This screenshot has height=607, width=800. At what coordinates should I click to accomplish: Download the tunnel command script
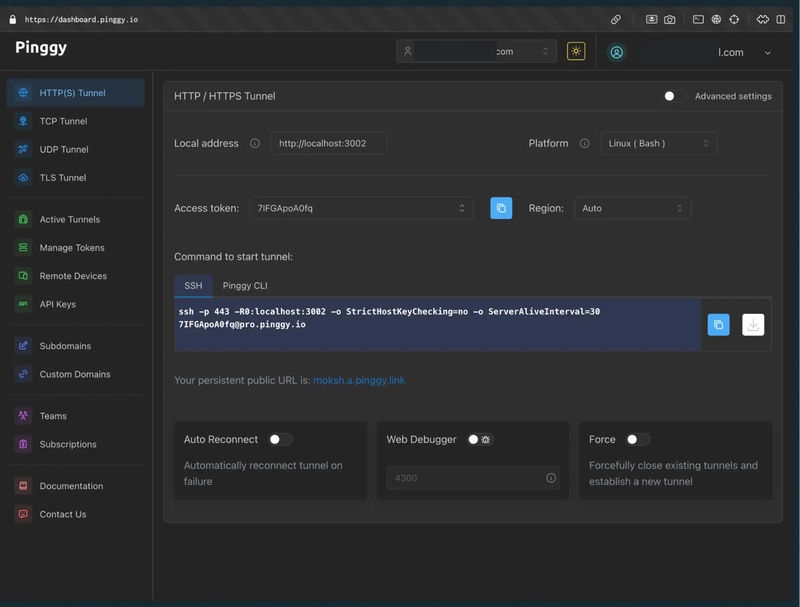coord(753,325)
